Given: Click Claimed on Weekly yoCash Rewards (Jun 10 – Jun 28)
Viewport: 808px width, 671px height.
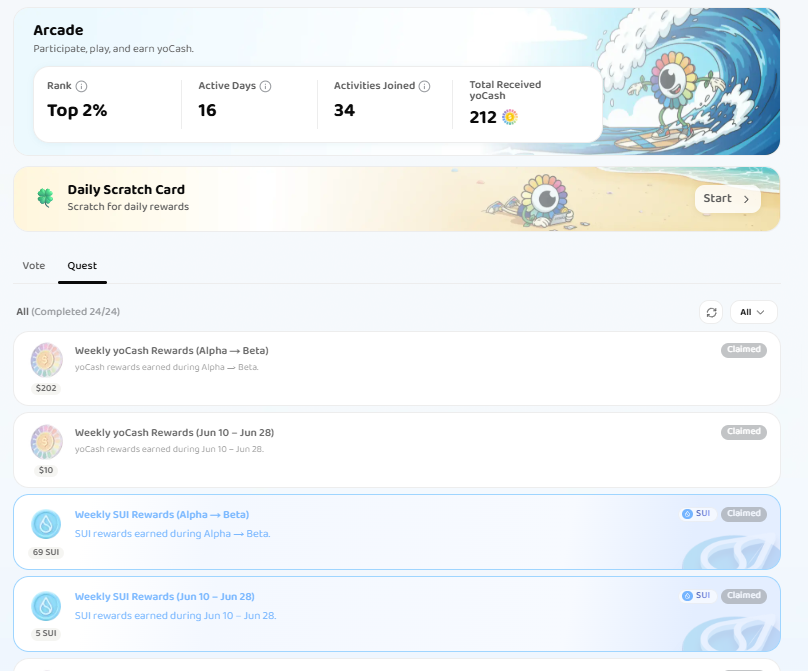Looking at the screenshot, I should (x=744, y=431).
